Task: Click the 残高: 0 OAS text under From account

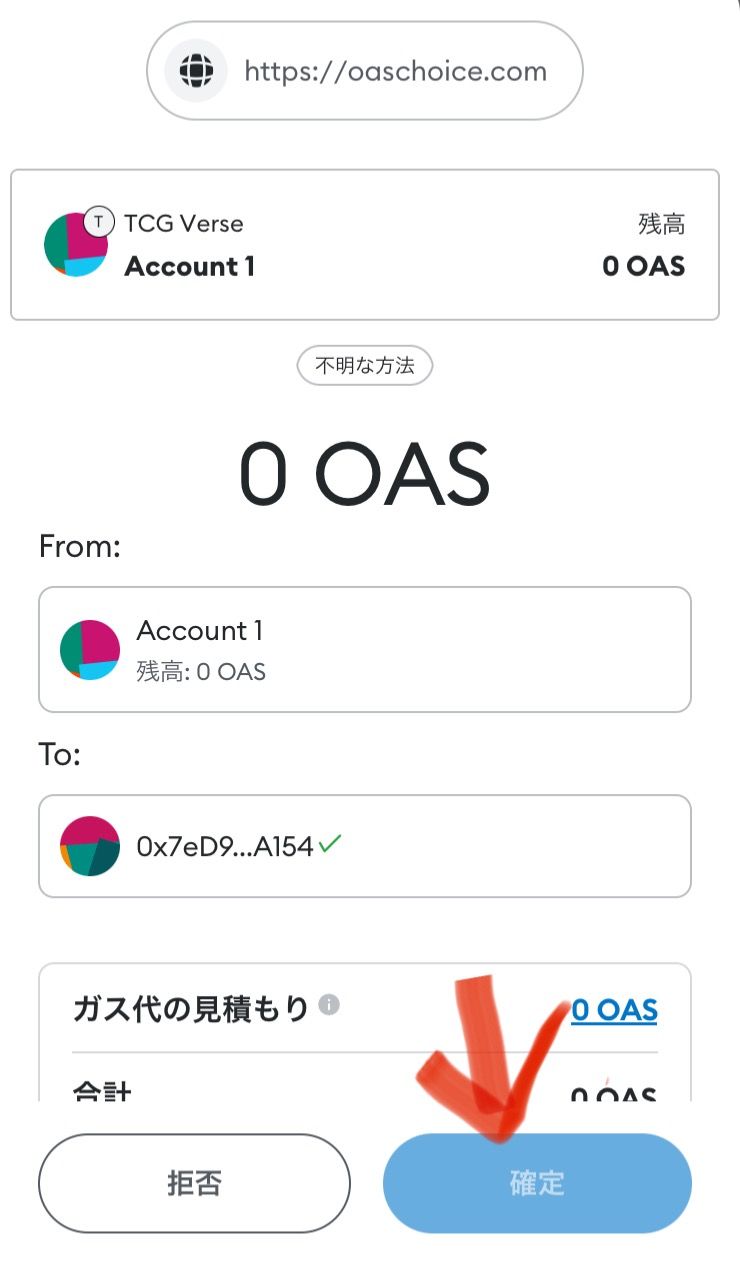Action: pos(201,671)
